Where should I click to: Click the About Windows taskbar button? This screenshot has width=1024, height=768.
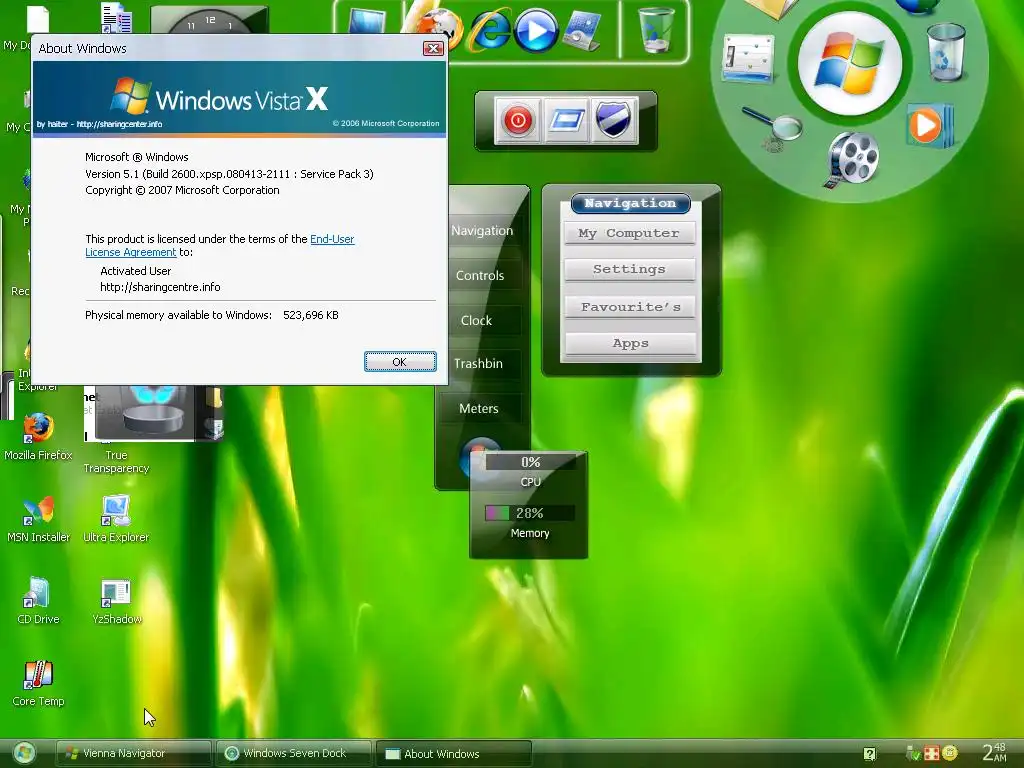click(454, 754)
